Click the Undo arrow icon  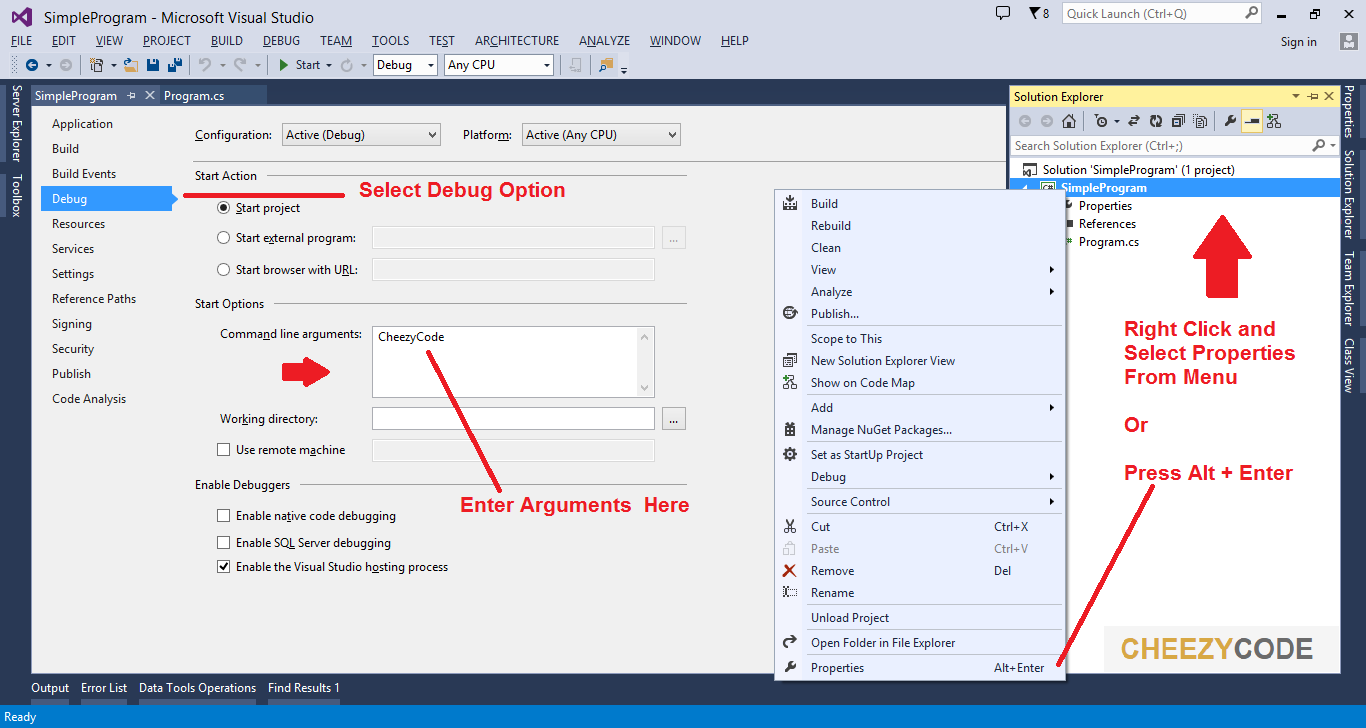[204, 65]
